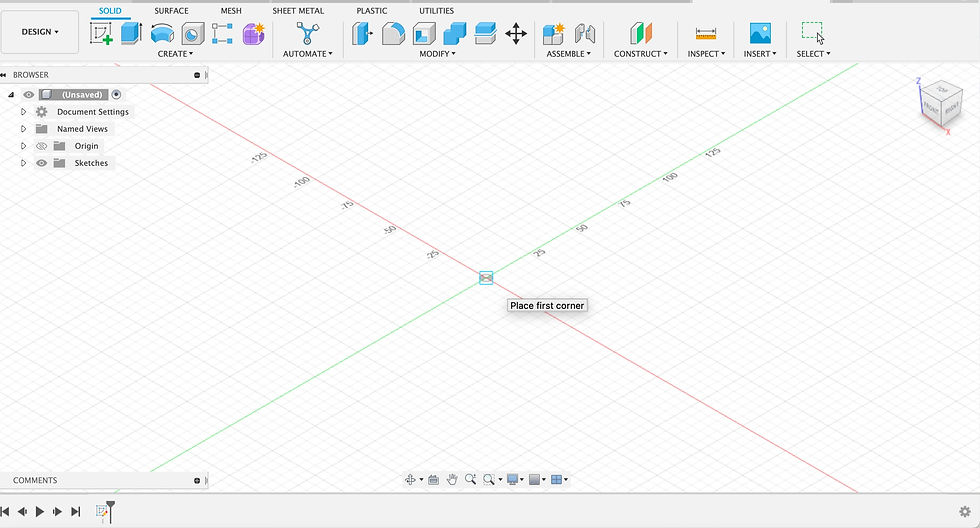
Task: Select the Press Pull tool
Action: pyautogui.click(x=362, y=33)
